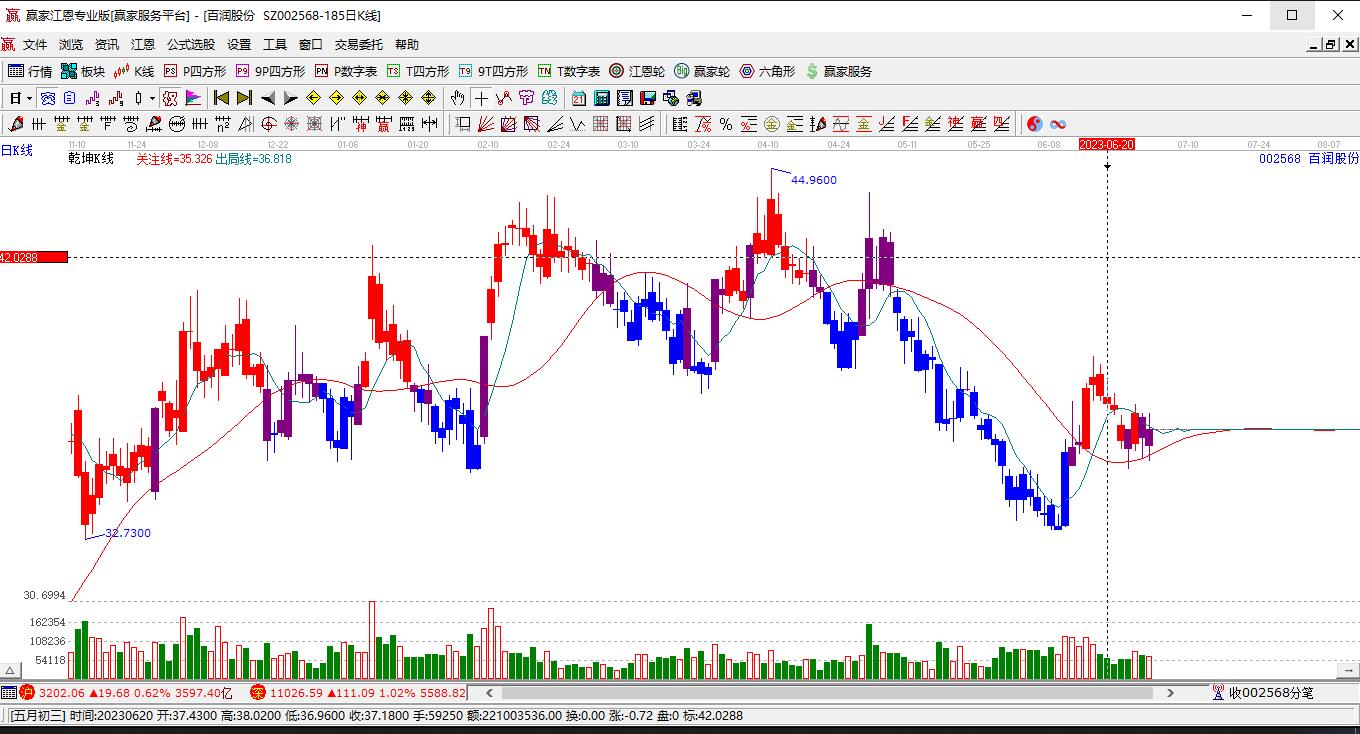1360x734 pixels.
Task: Click the 2023-06-20 date marker
Action: click(1107, 144)
